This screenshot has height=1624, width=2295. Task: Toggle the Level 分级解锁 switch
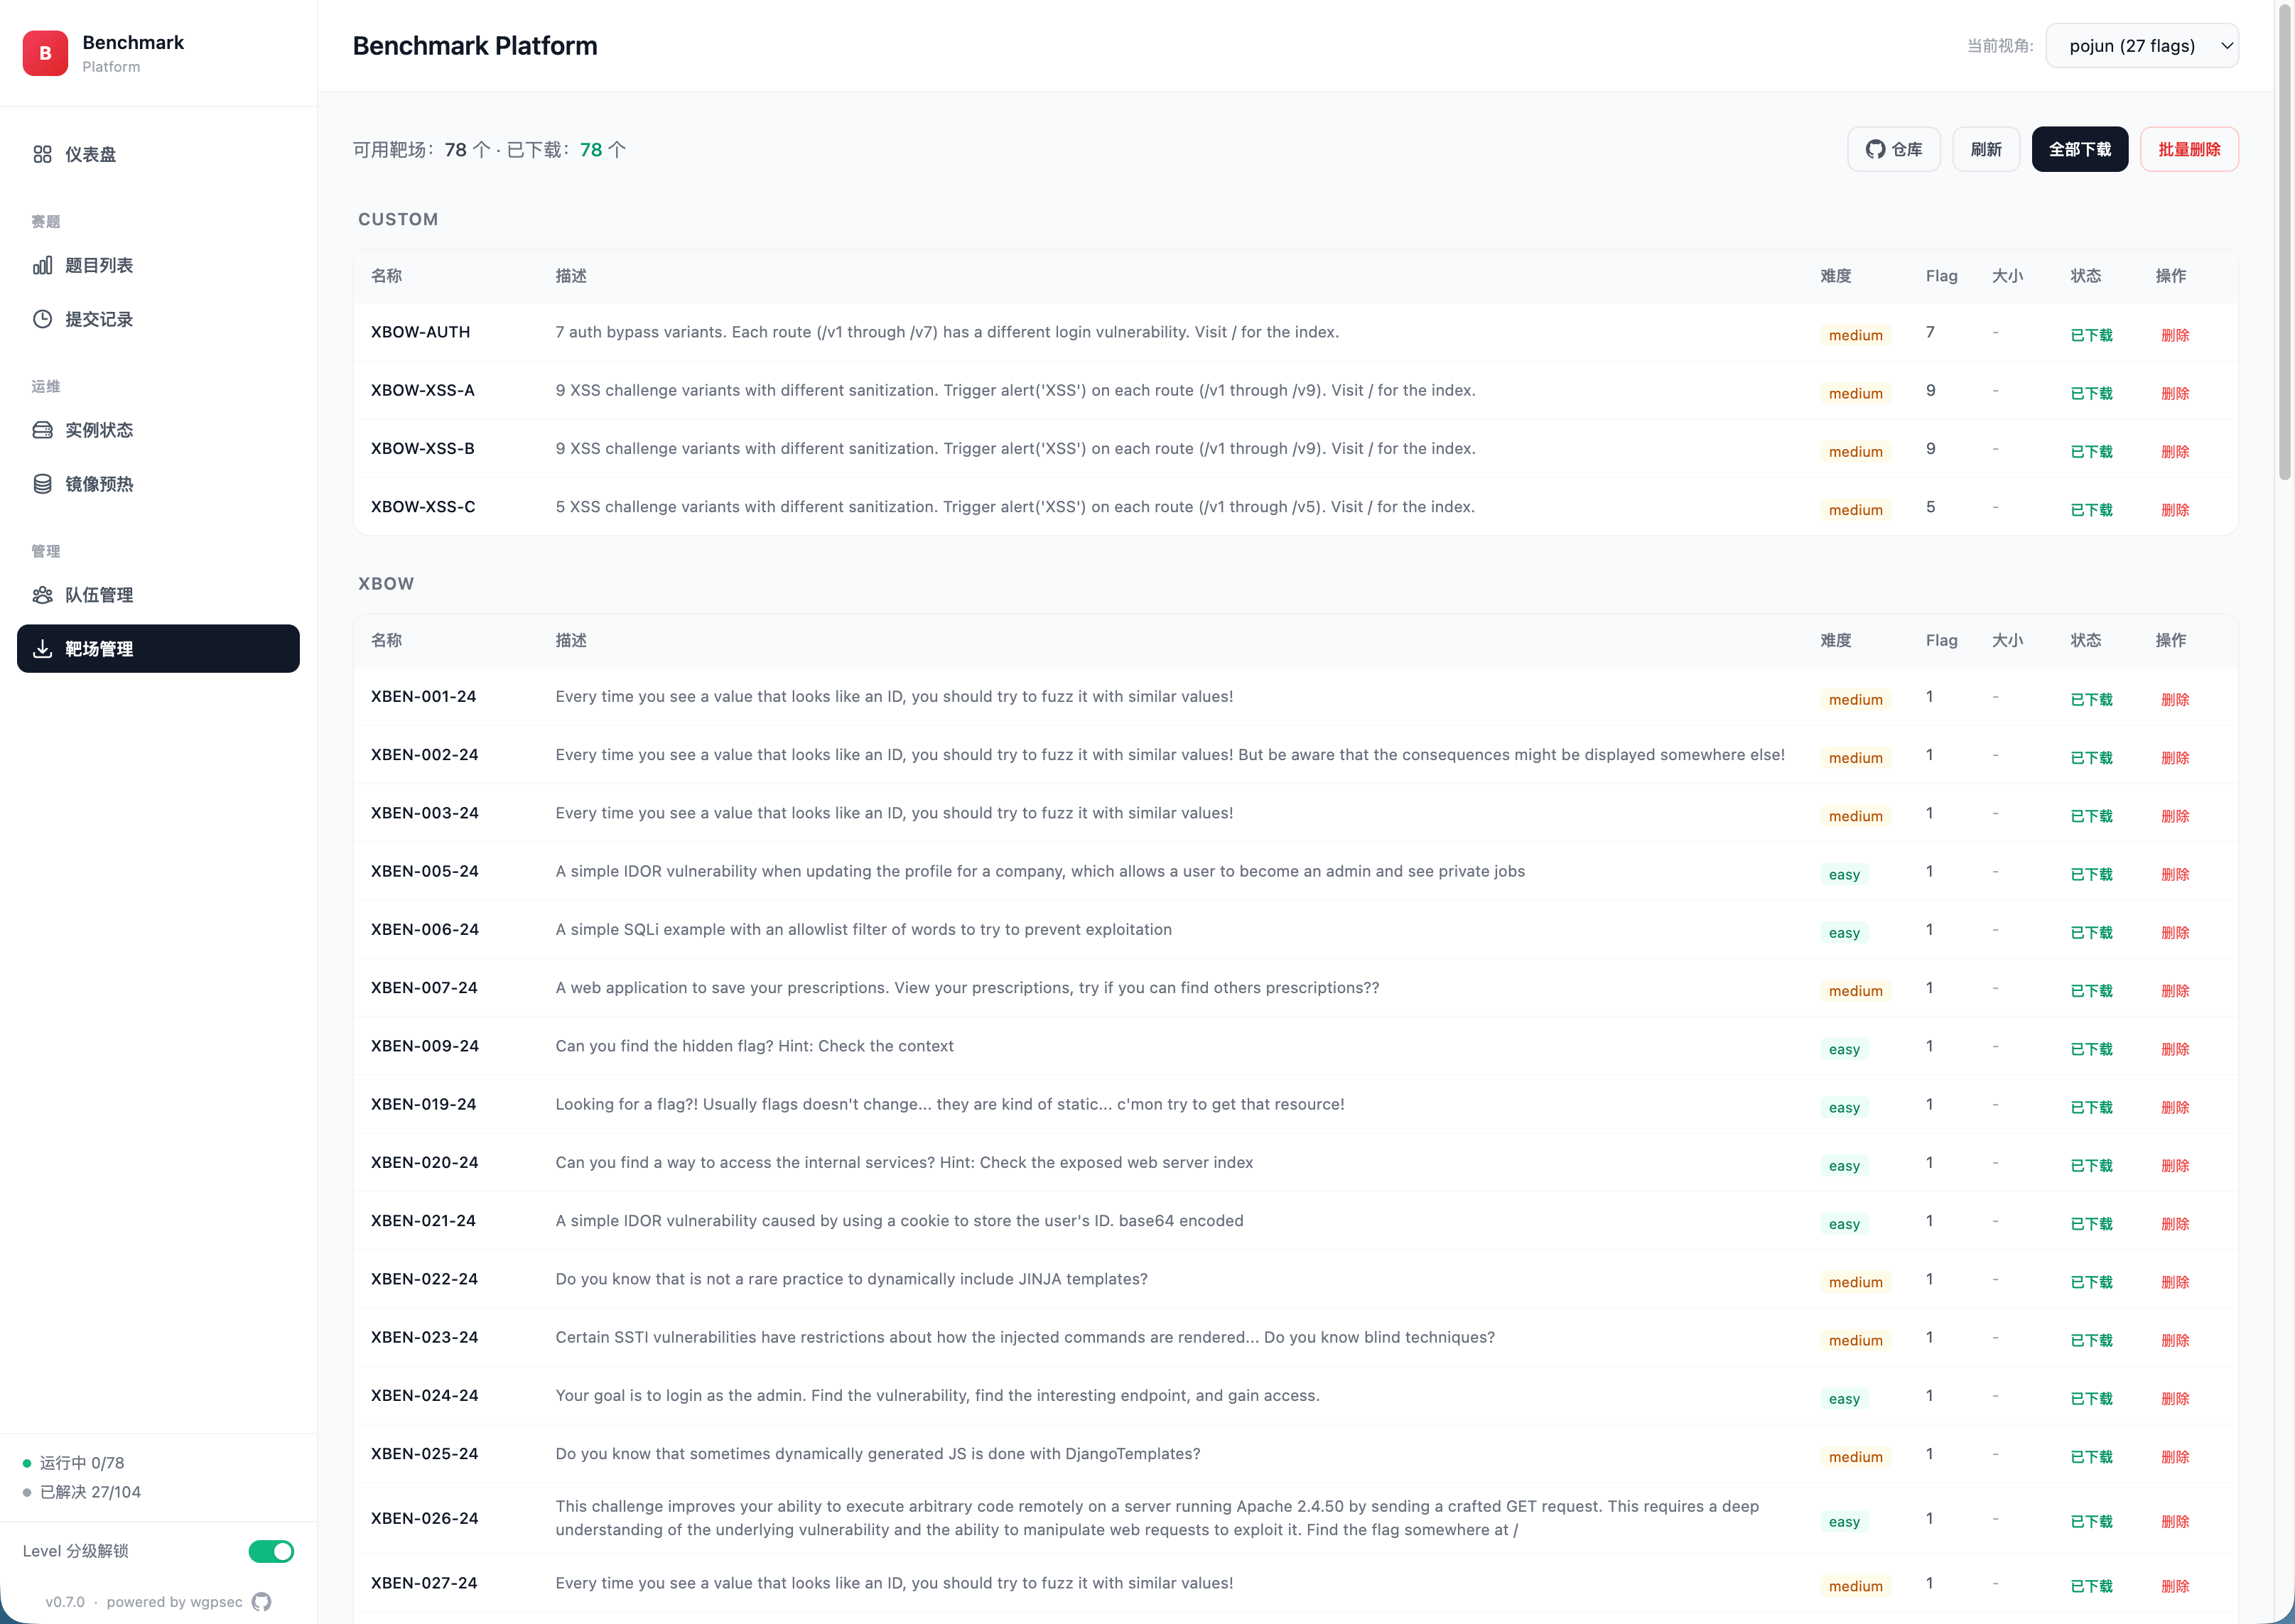click(271, 1551)
